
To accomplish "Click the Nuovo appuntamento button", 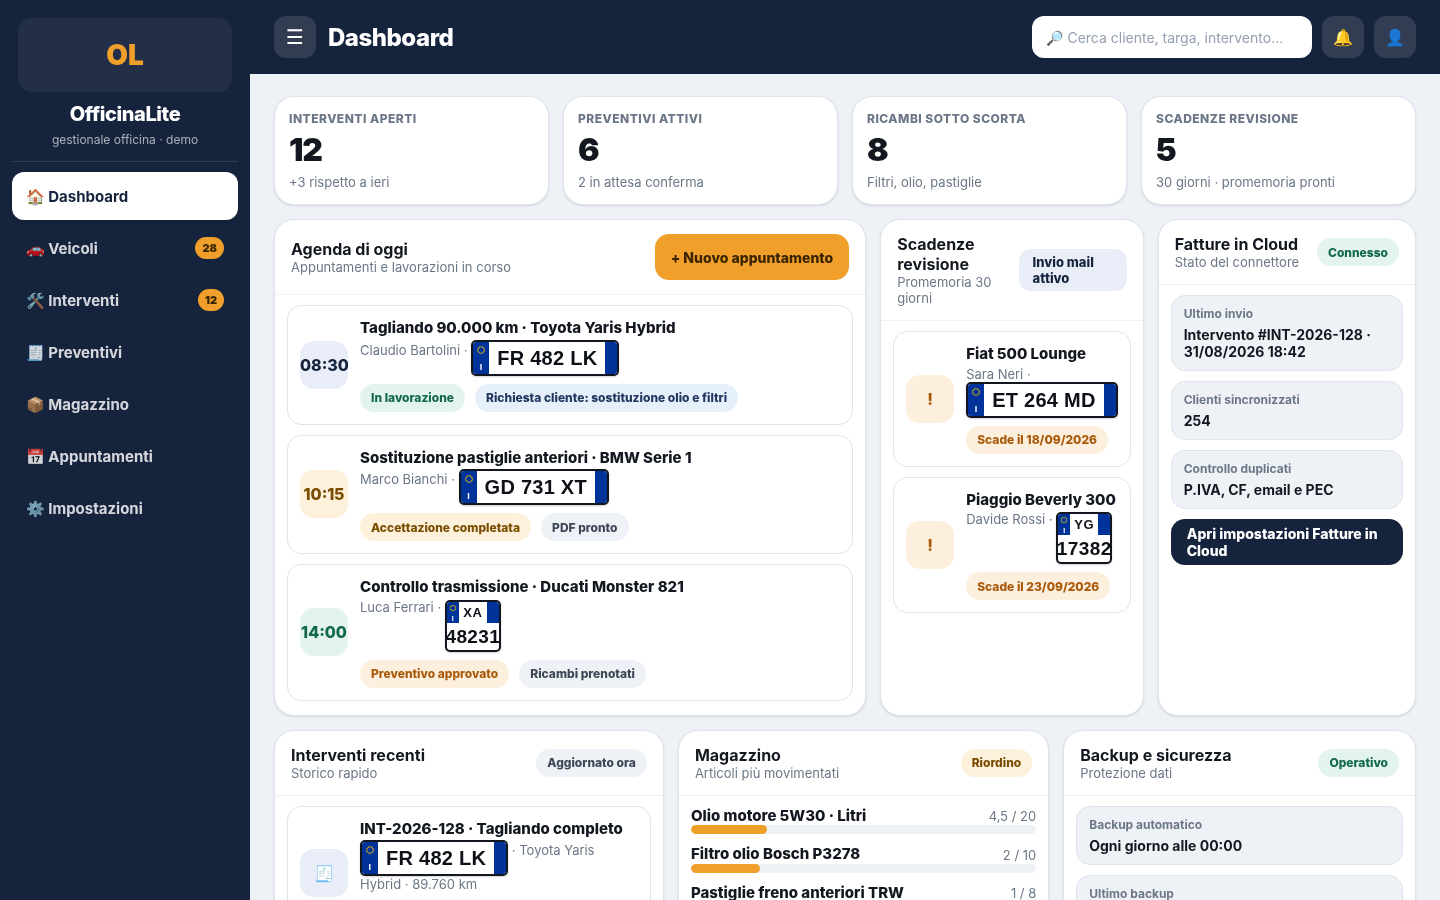I will tap(752, 257).
